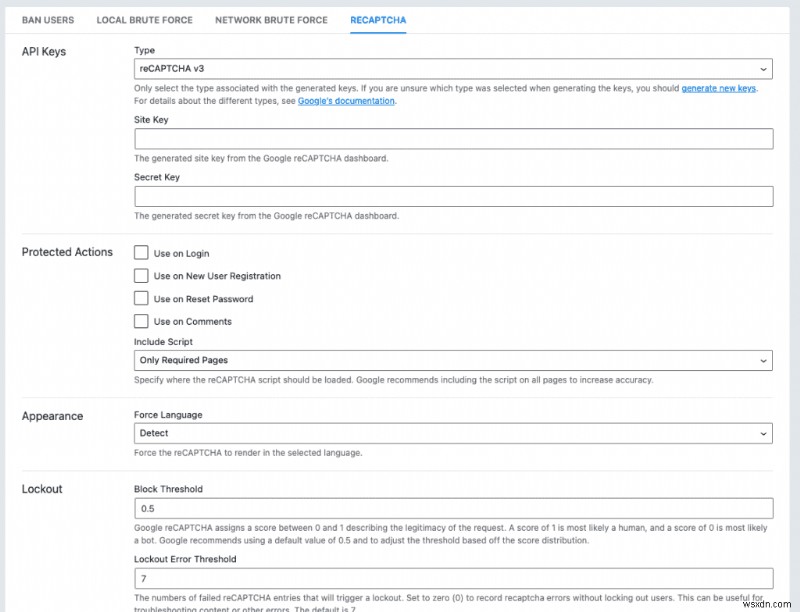The height and width of the screenshot is (612, 800).
Task: Focus the Secret Key text field
Action: 453,197
